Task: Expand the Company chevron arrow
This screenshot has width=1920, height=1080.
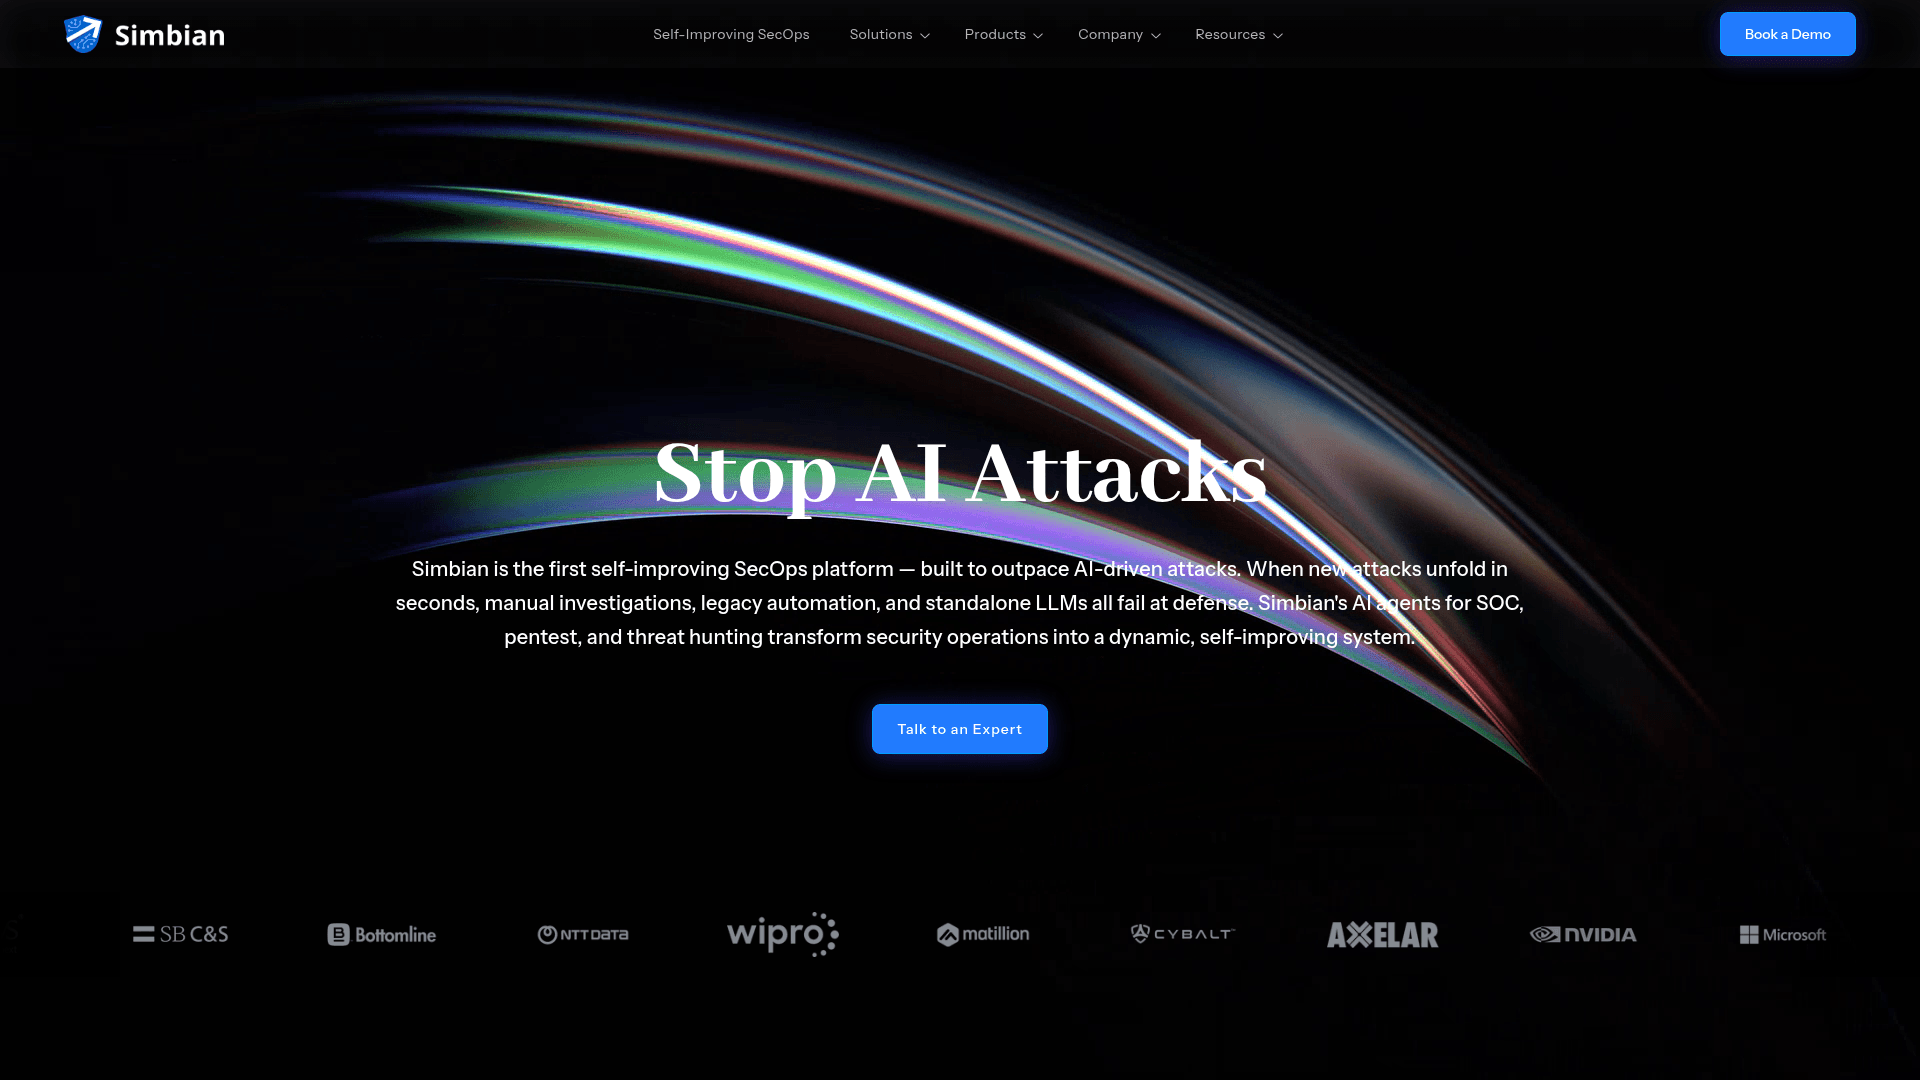Action: coord(1156,35)
